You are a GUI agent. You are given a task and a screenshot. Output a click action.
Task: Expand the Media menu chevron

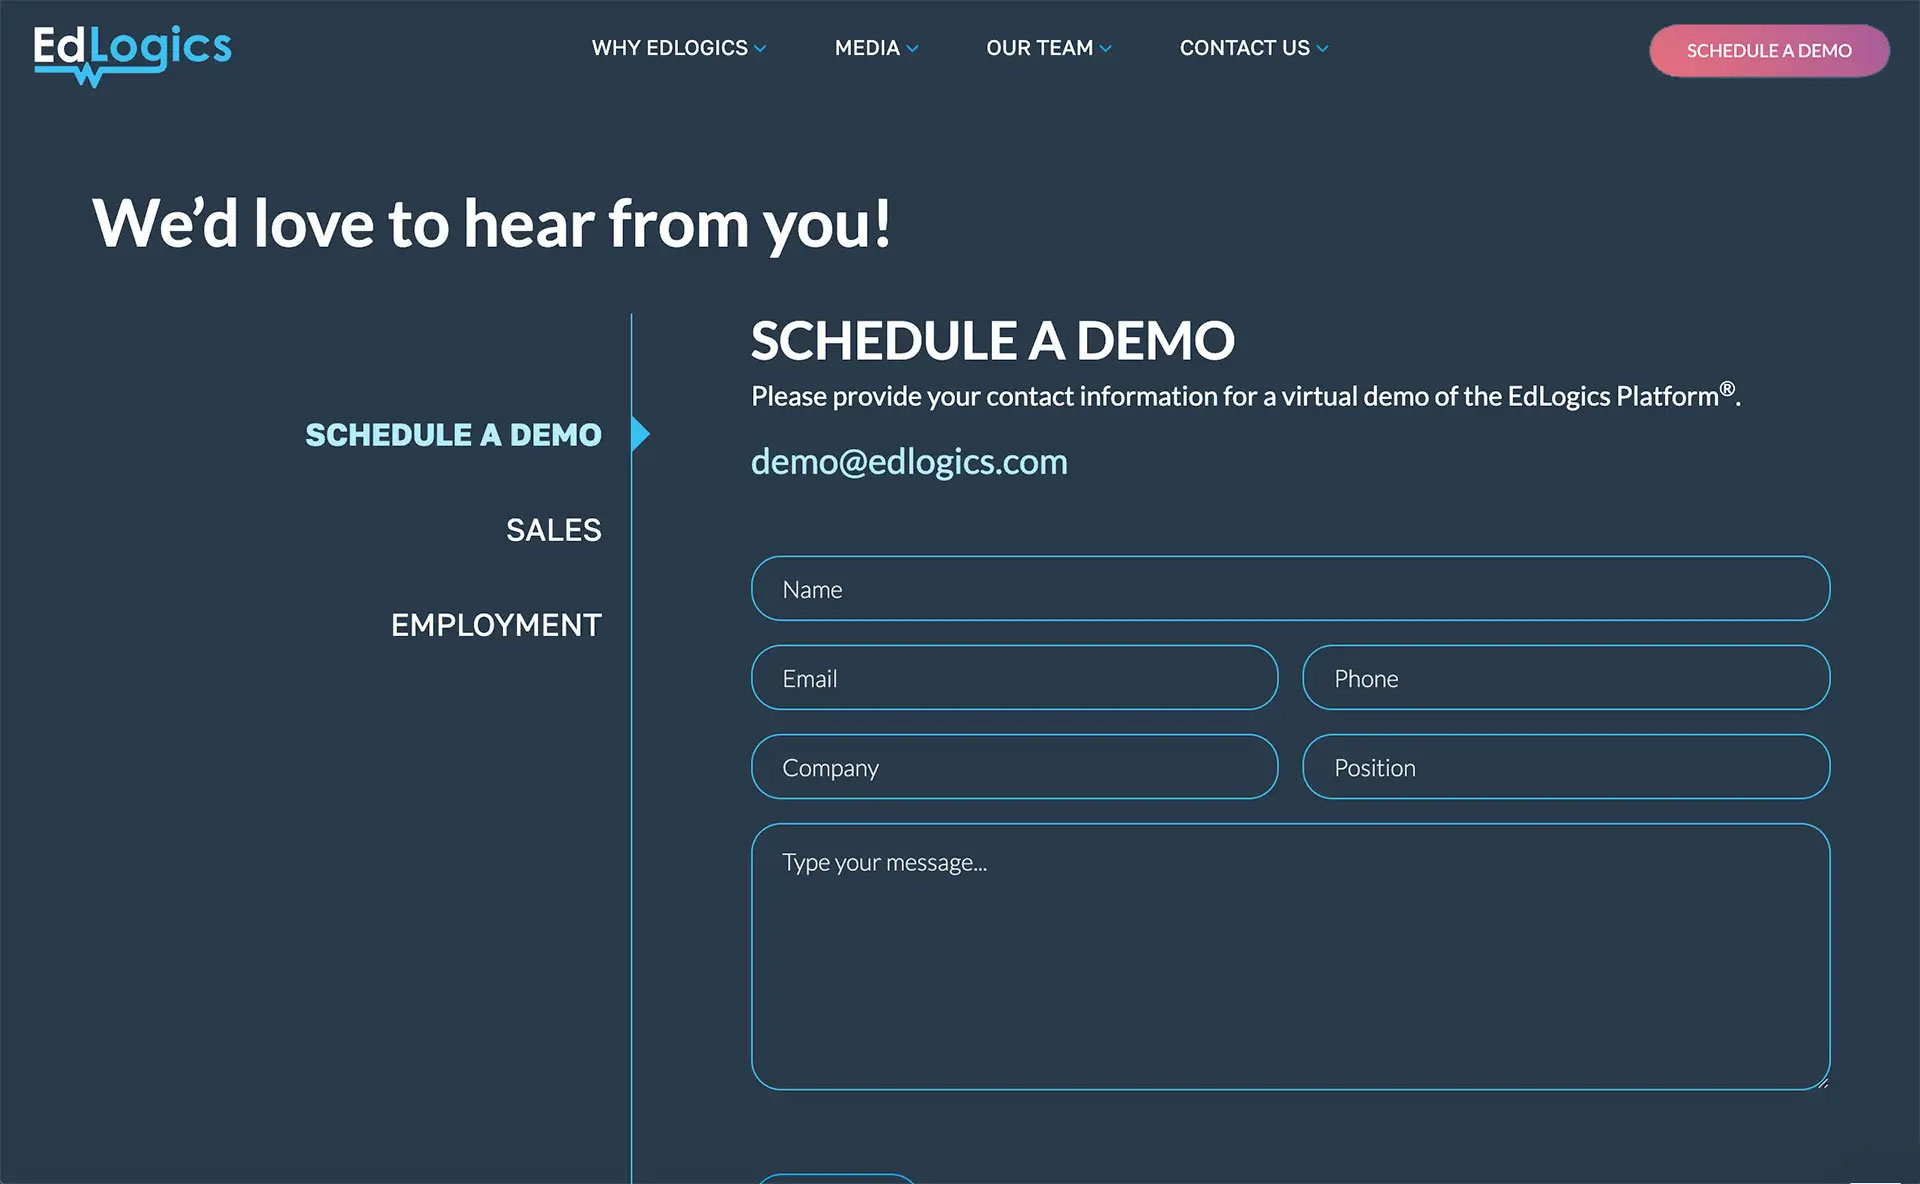click(912, 49)
